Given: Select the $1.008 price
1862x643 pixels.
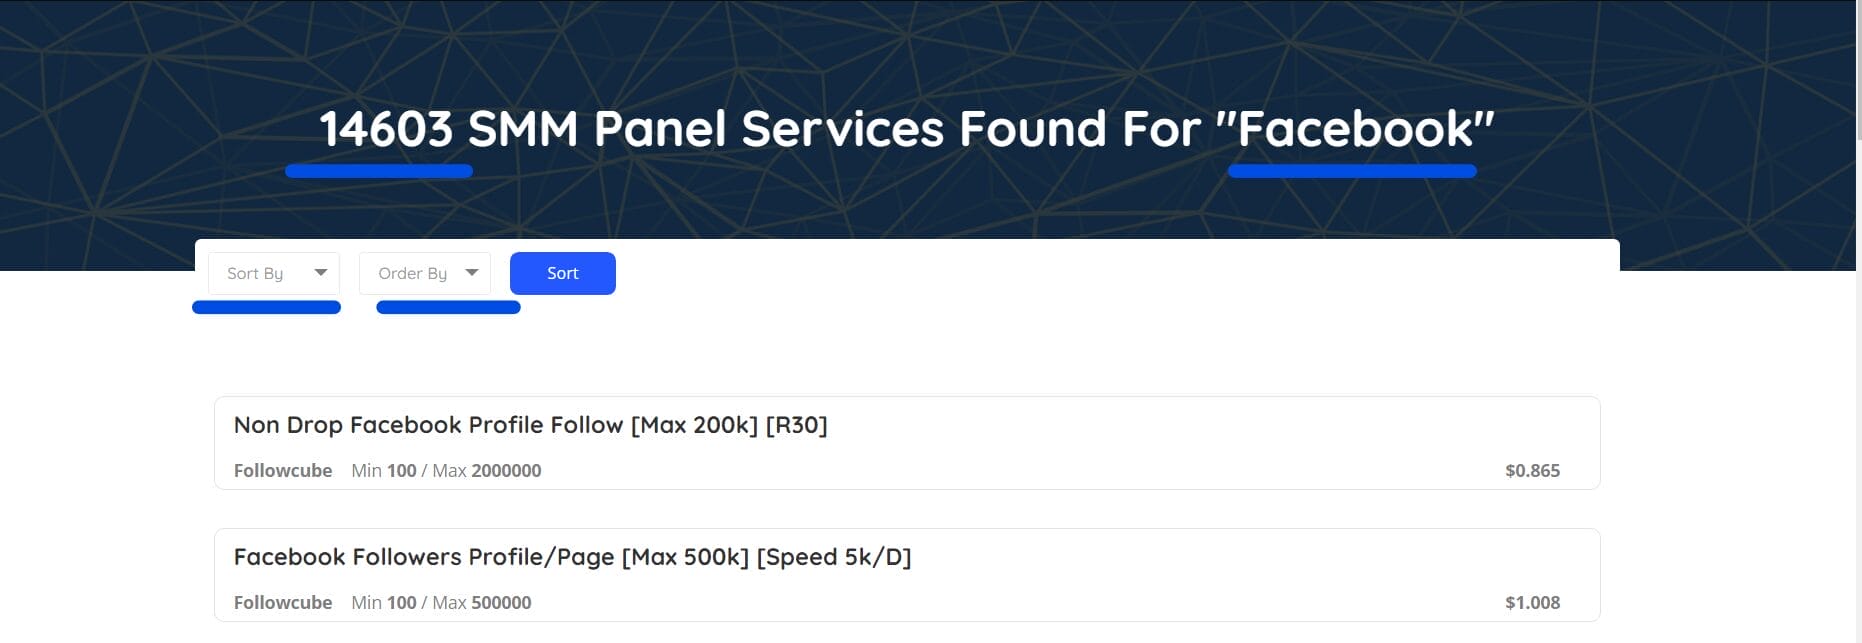Looking at the screenshot, I should click(1532, 602).
